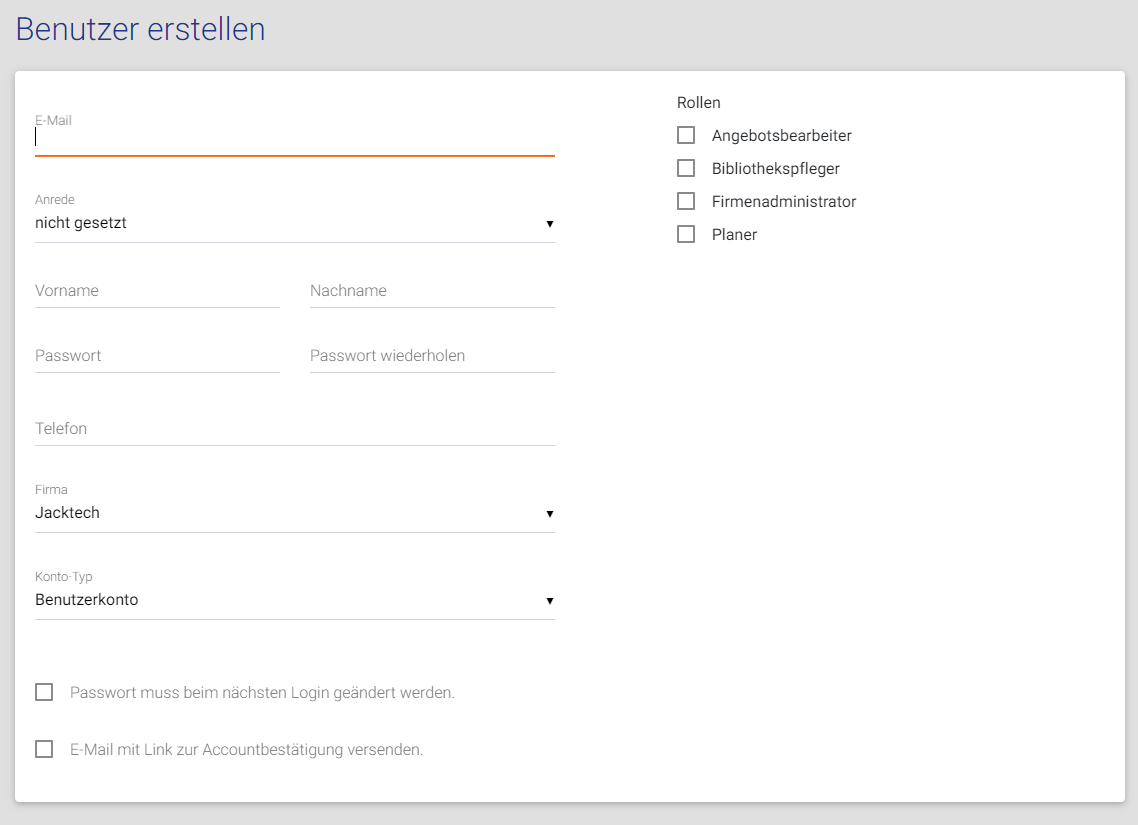Click the 'nicht gesetzt' Anrede value

pyautogui.click(x=81, y=223)
